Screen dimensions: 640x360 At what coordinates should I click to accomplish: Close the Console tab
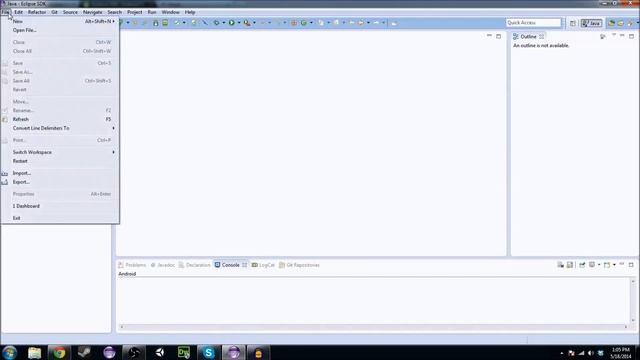244,265
